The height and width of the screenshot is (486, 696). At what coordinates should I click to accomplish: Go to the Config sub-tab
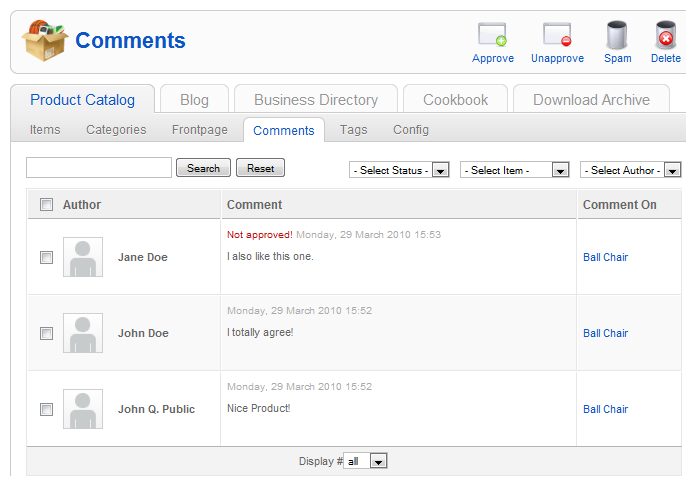point(411,130)
